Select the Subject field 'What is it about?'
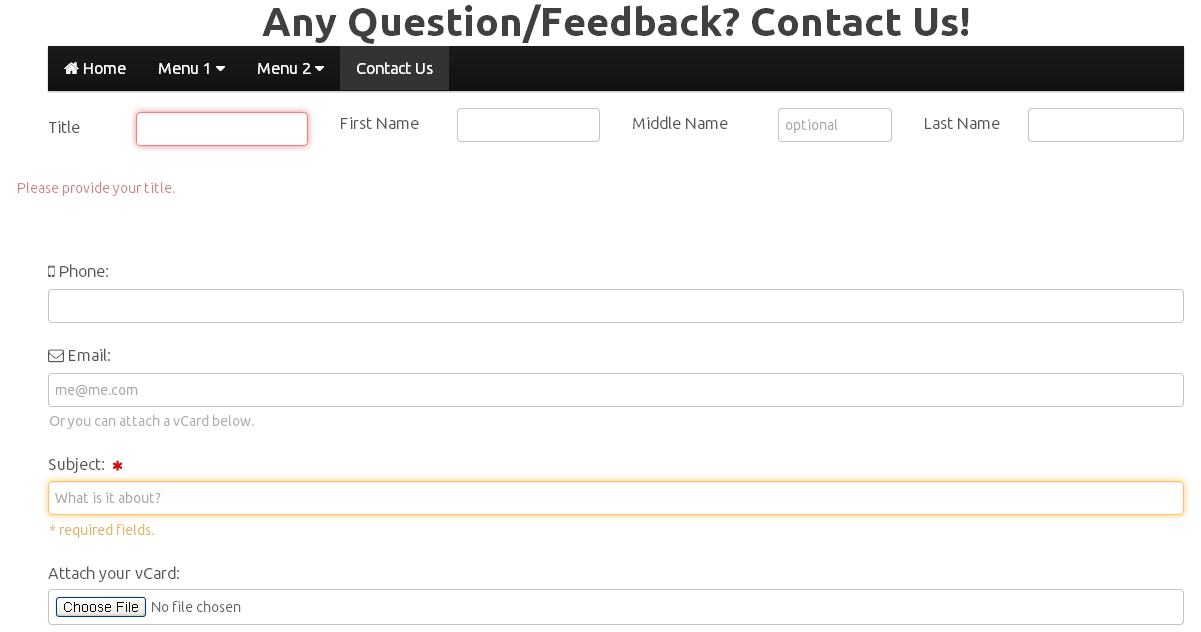This screenshot has height=632, width=1201. [616, 498]
